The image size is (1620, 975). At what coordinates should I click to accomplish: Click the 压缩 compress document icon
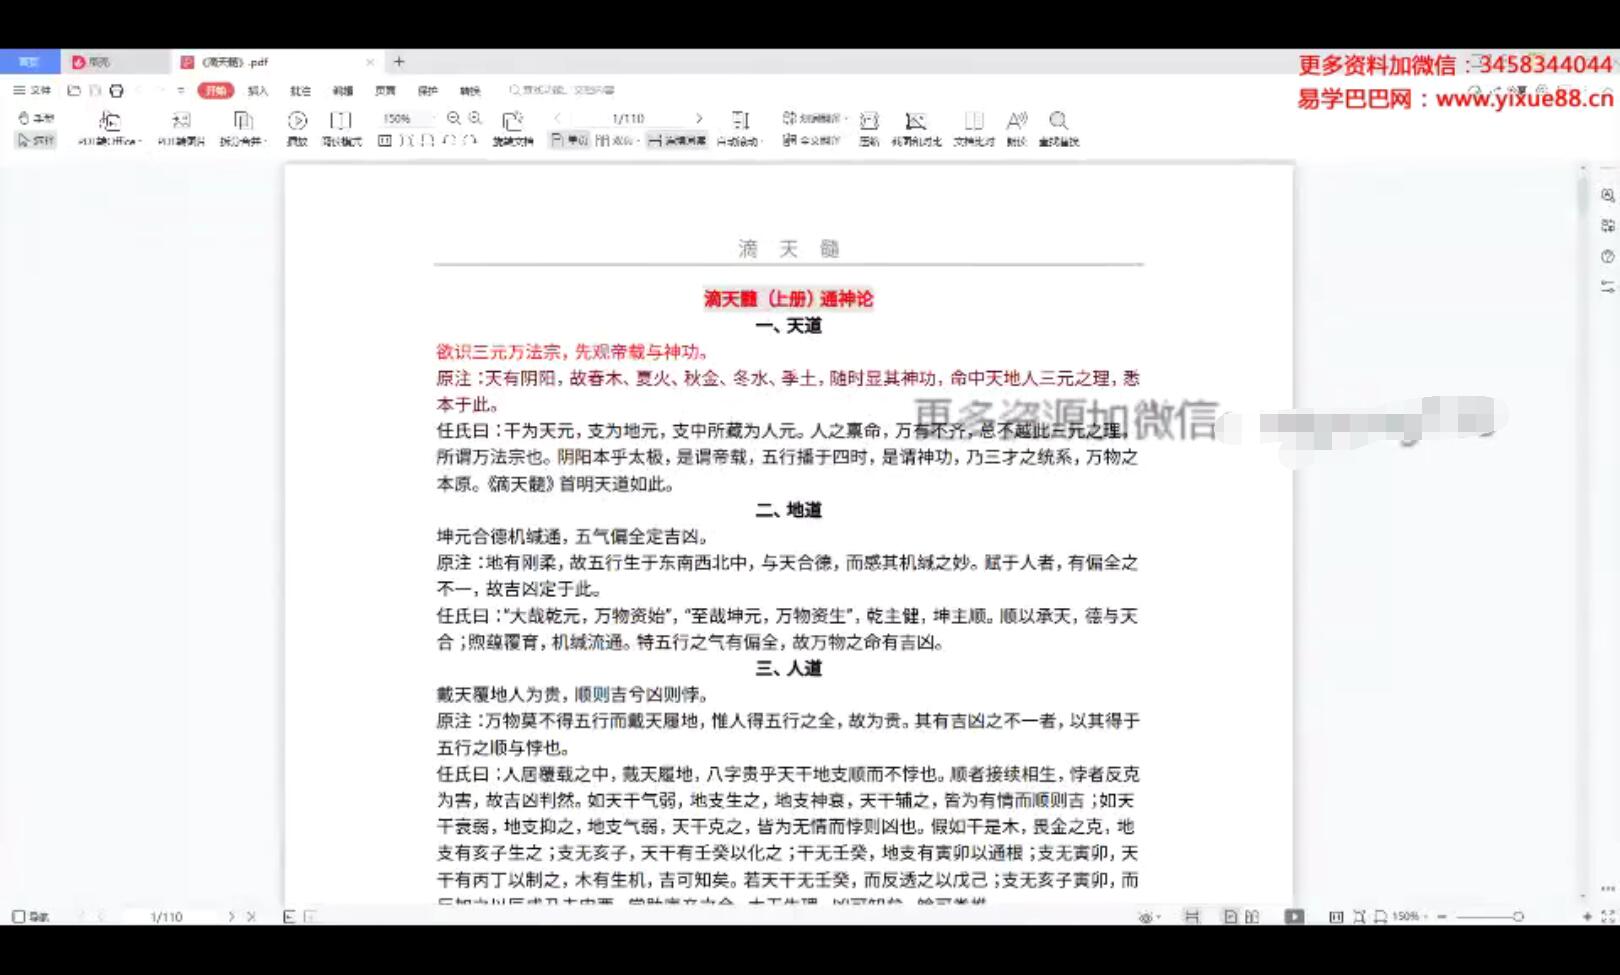point(869,125)
